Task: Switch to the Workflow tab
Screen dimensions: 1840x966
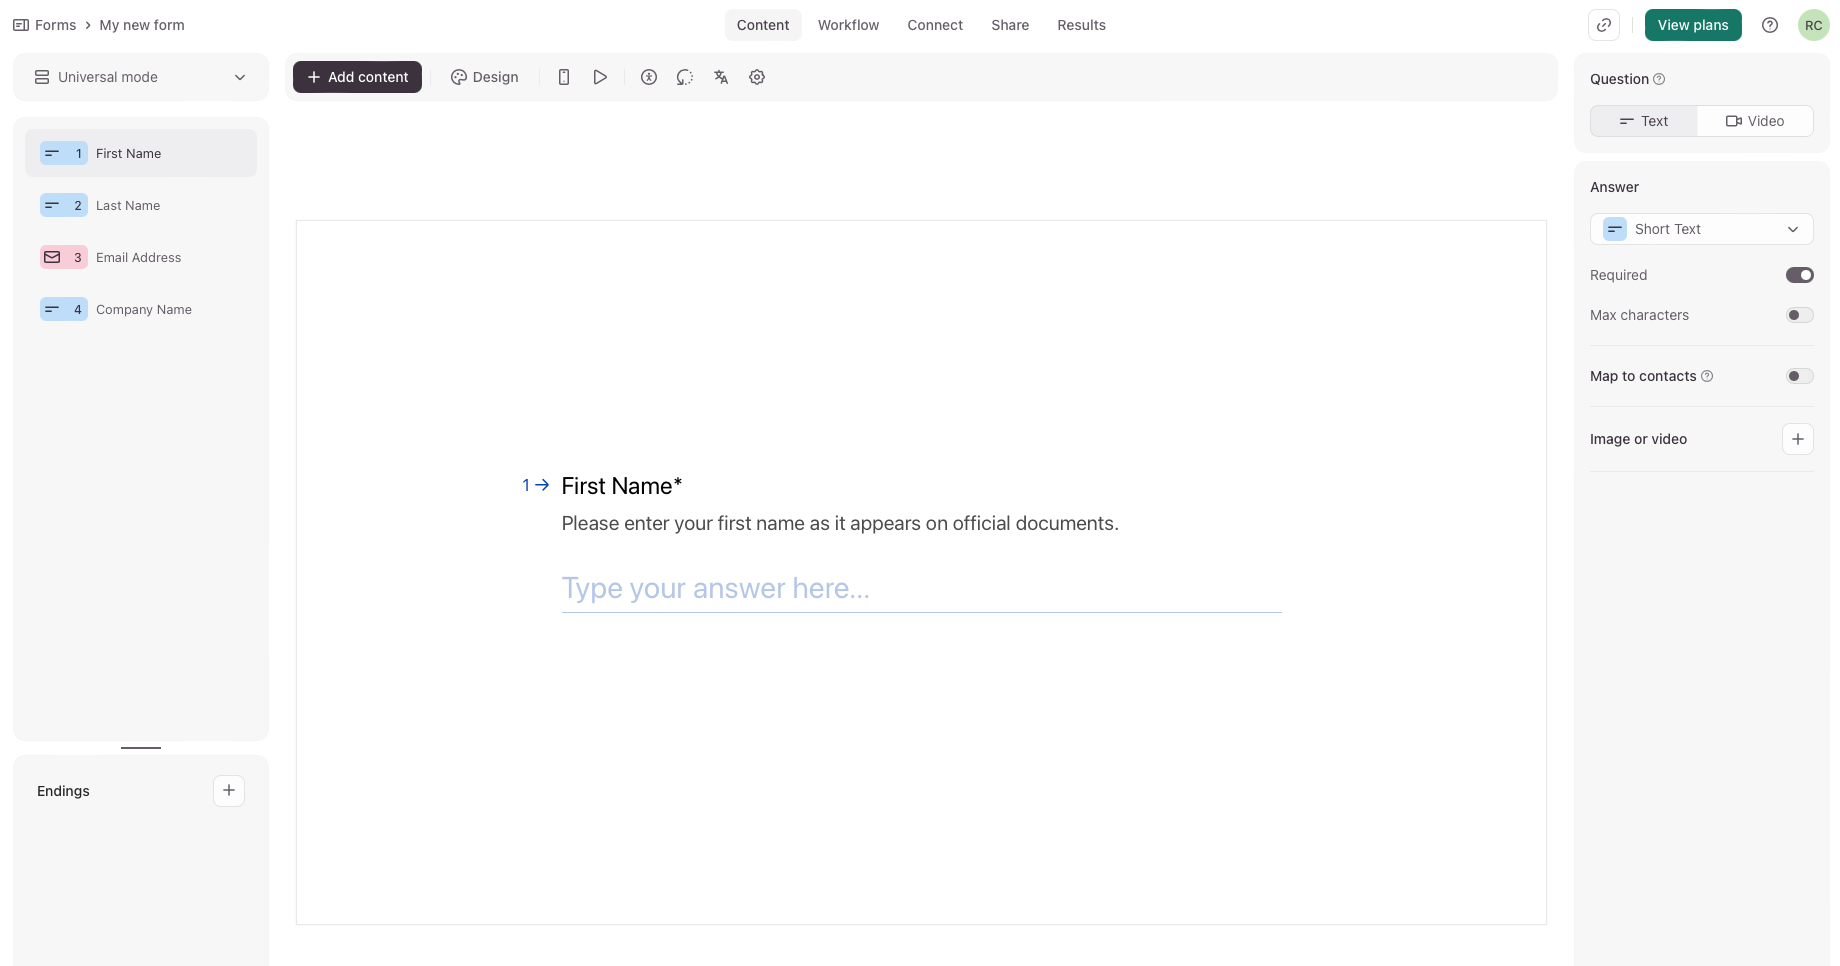Action: tap(848, 24)
